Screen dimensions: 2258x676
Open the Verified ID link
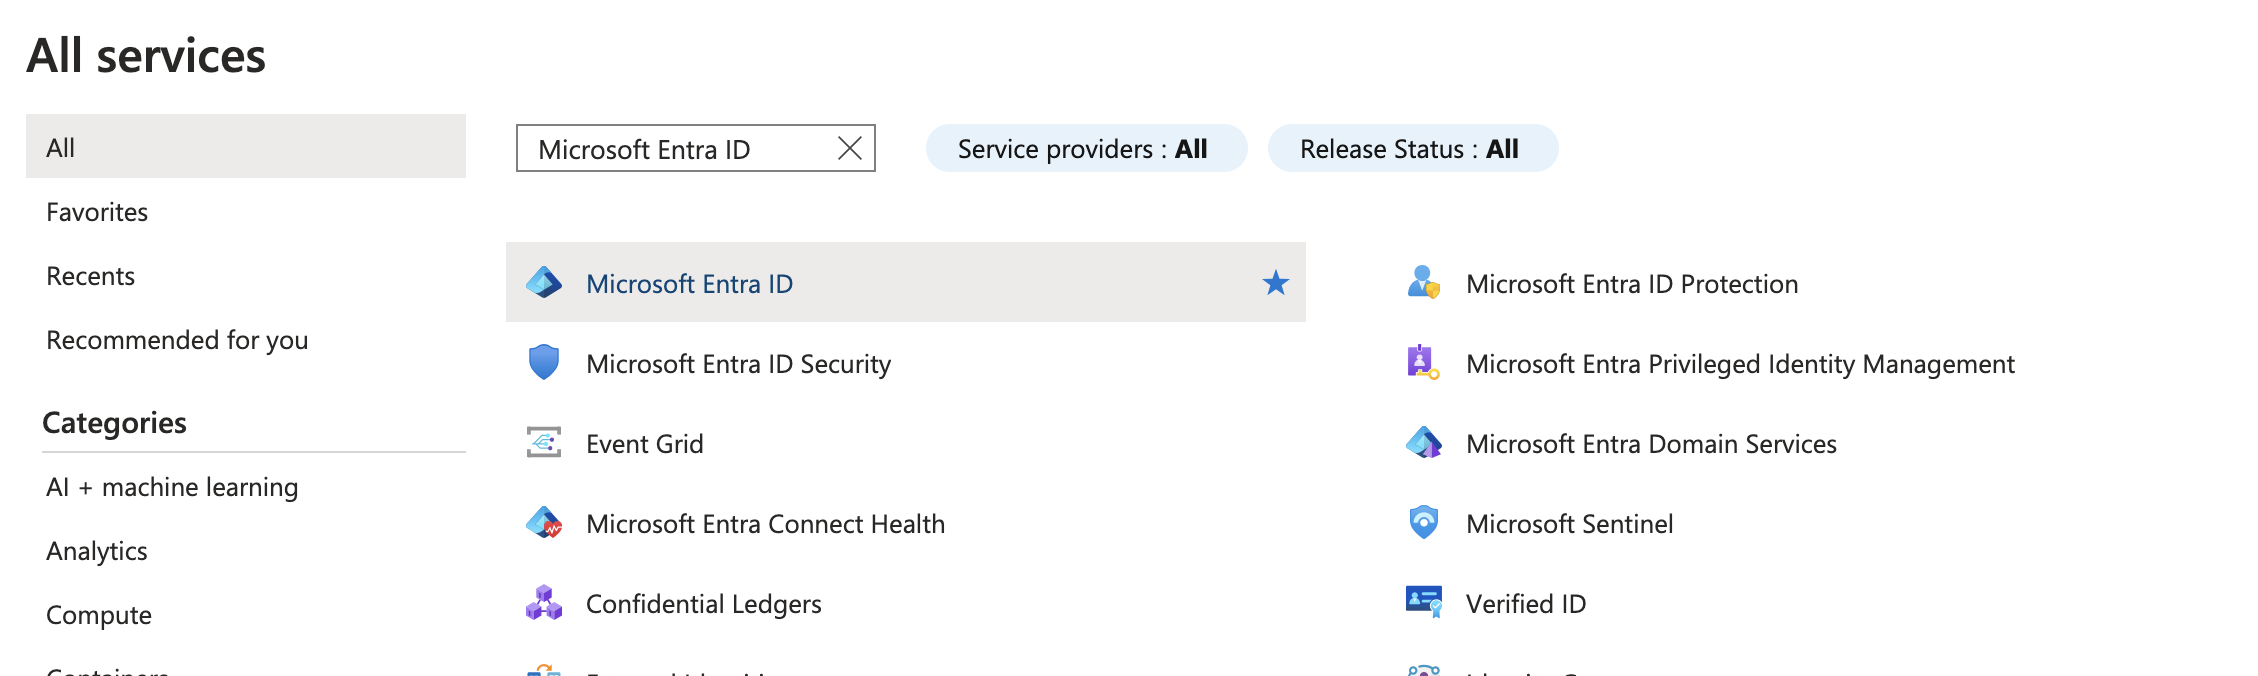click(1526, 604)
